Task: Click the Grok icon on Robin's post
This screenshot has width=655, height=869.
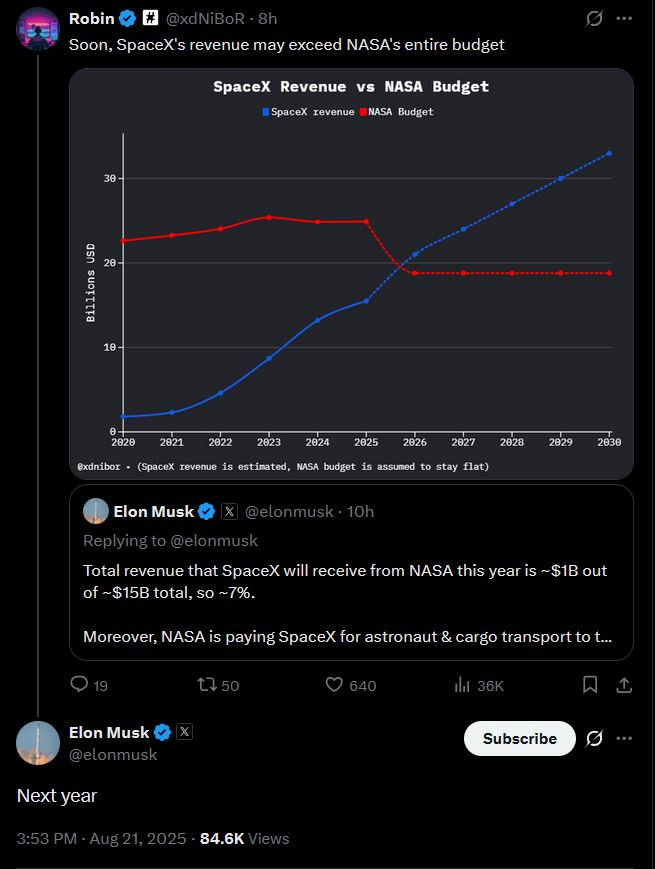Action: tap(593, 19)
